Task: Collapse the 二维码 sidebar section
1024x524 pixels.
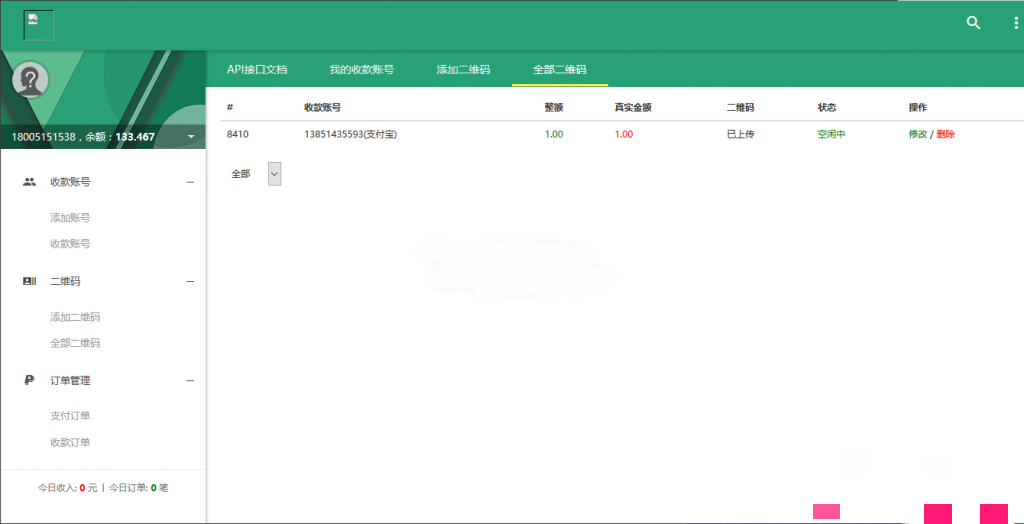Action: click(190, 282)
